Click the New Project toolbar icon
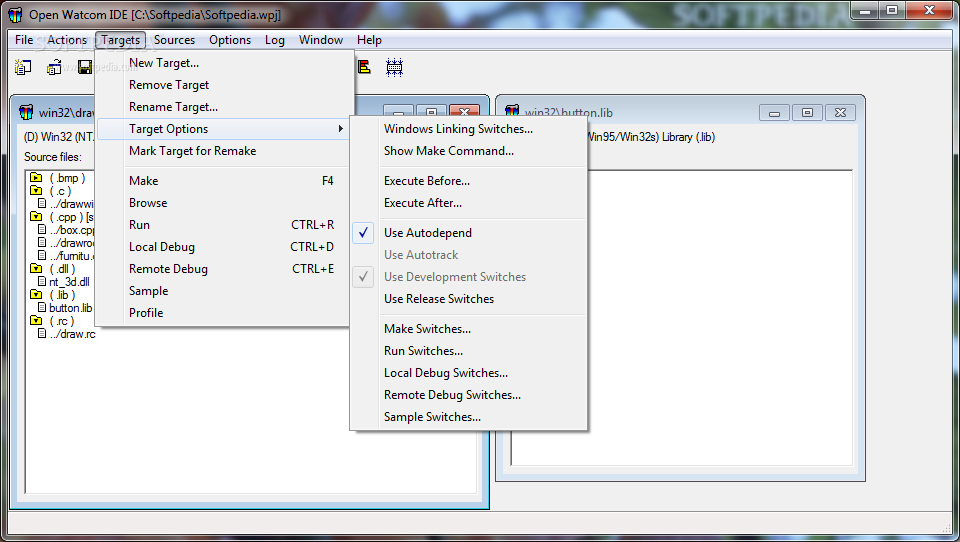The width and height of the screenshot is (960, 542). click(x=23, y=67)
